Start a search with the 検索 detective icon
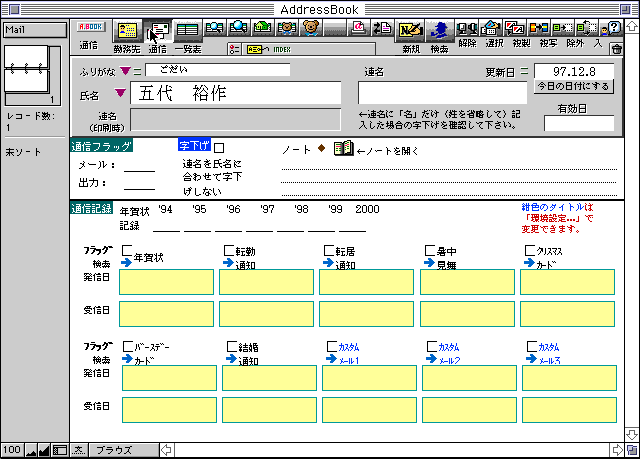The height and width of the screenshot is (459, 640). click(x=439, y=31)
